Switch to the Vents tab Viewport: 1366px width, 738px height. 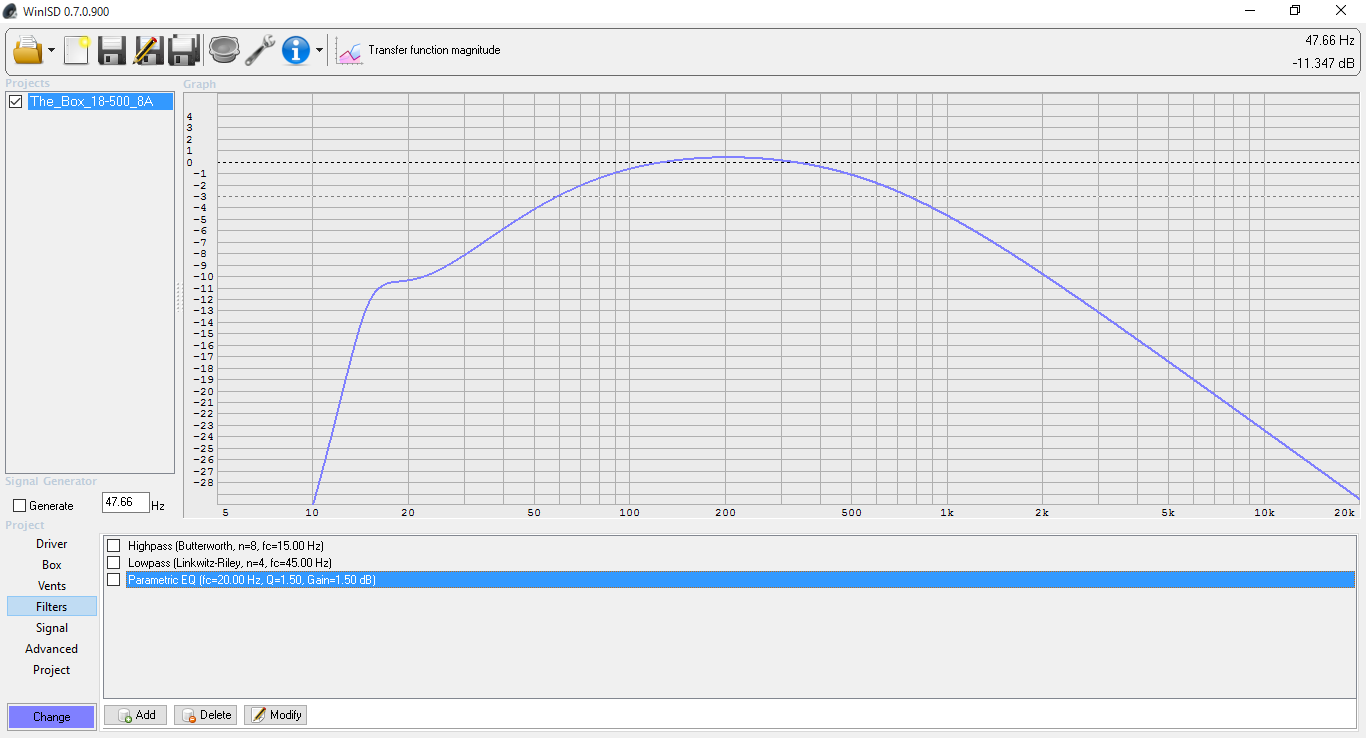pos(52,586)
